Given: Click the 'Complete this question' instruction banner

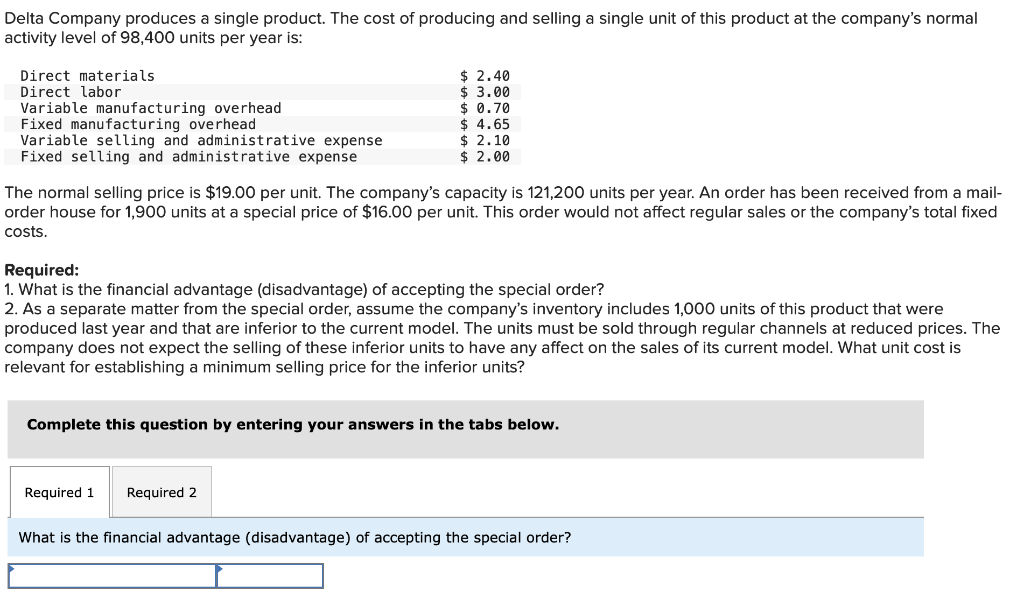Looking at the screenshot, I should (x=293, y=424).
